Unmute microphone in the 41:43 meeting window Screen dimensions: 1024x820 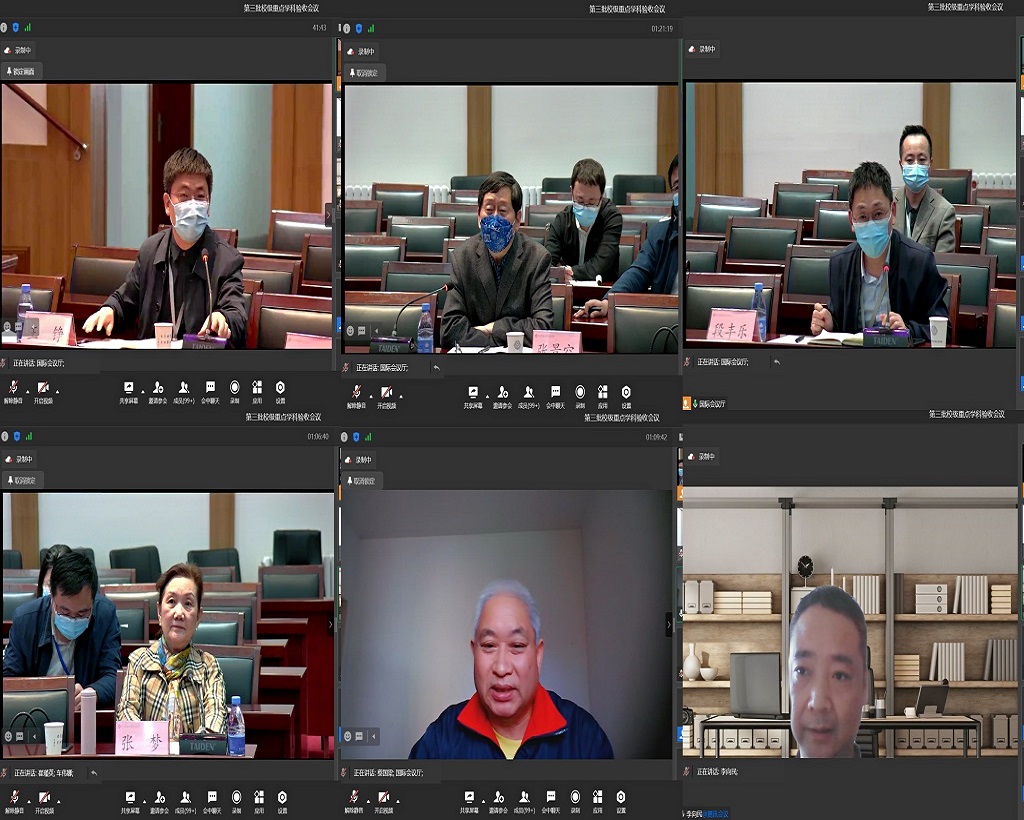[x=15, y=388]
